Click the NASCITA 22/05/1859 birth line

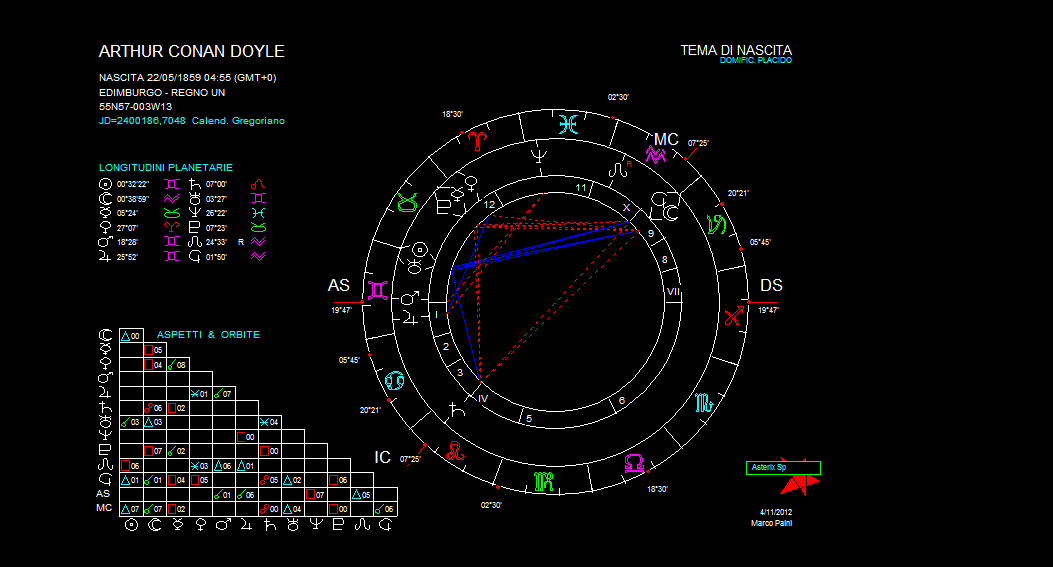(187, 78)
